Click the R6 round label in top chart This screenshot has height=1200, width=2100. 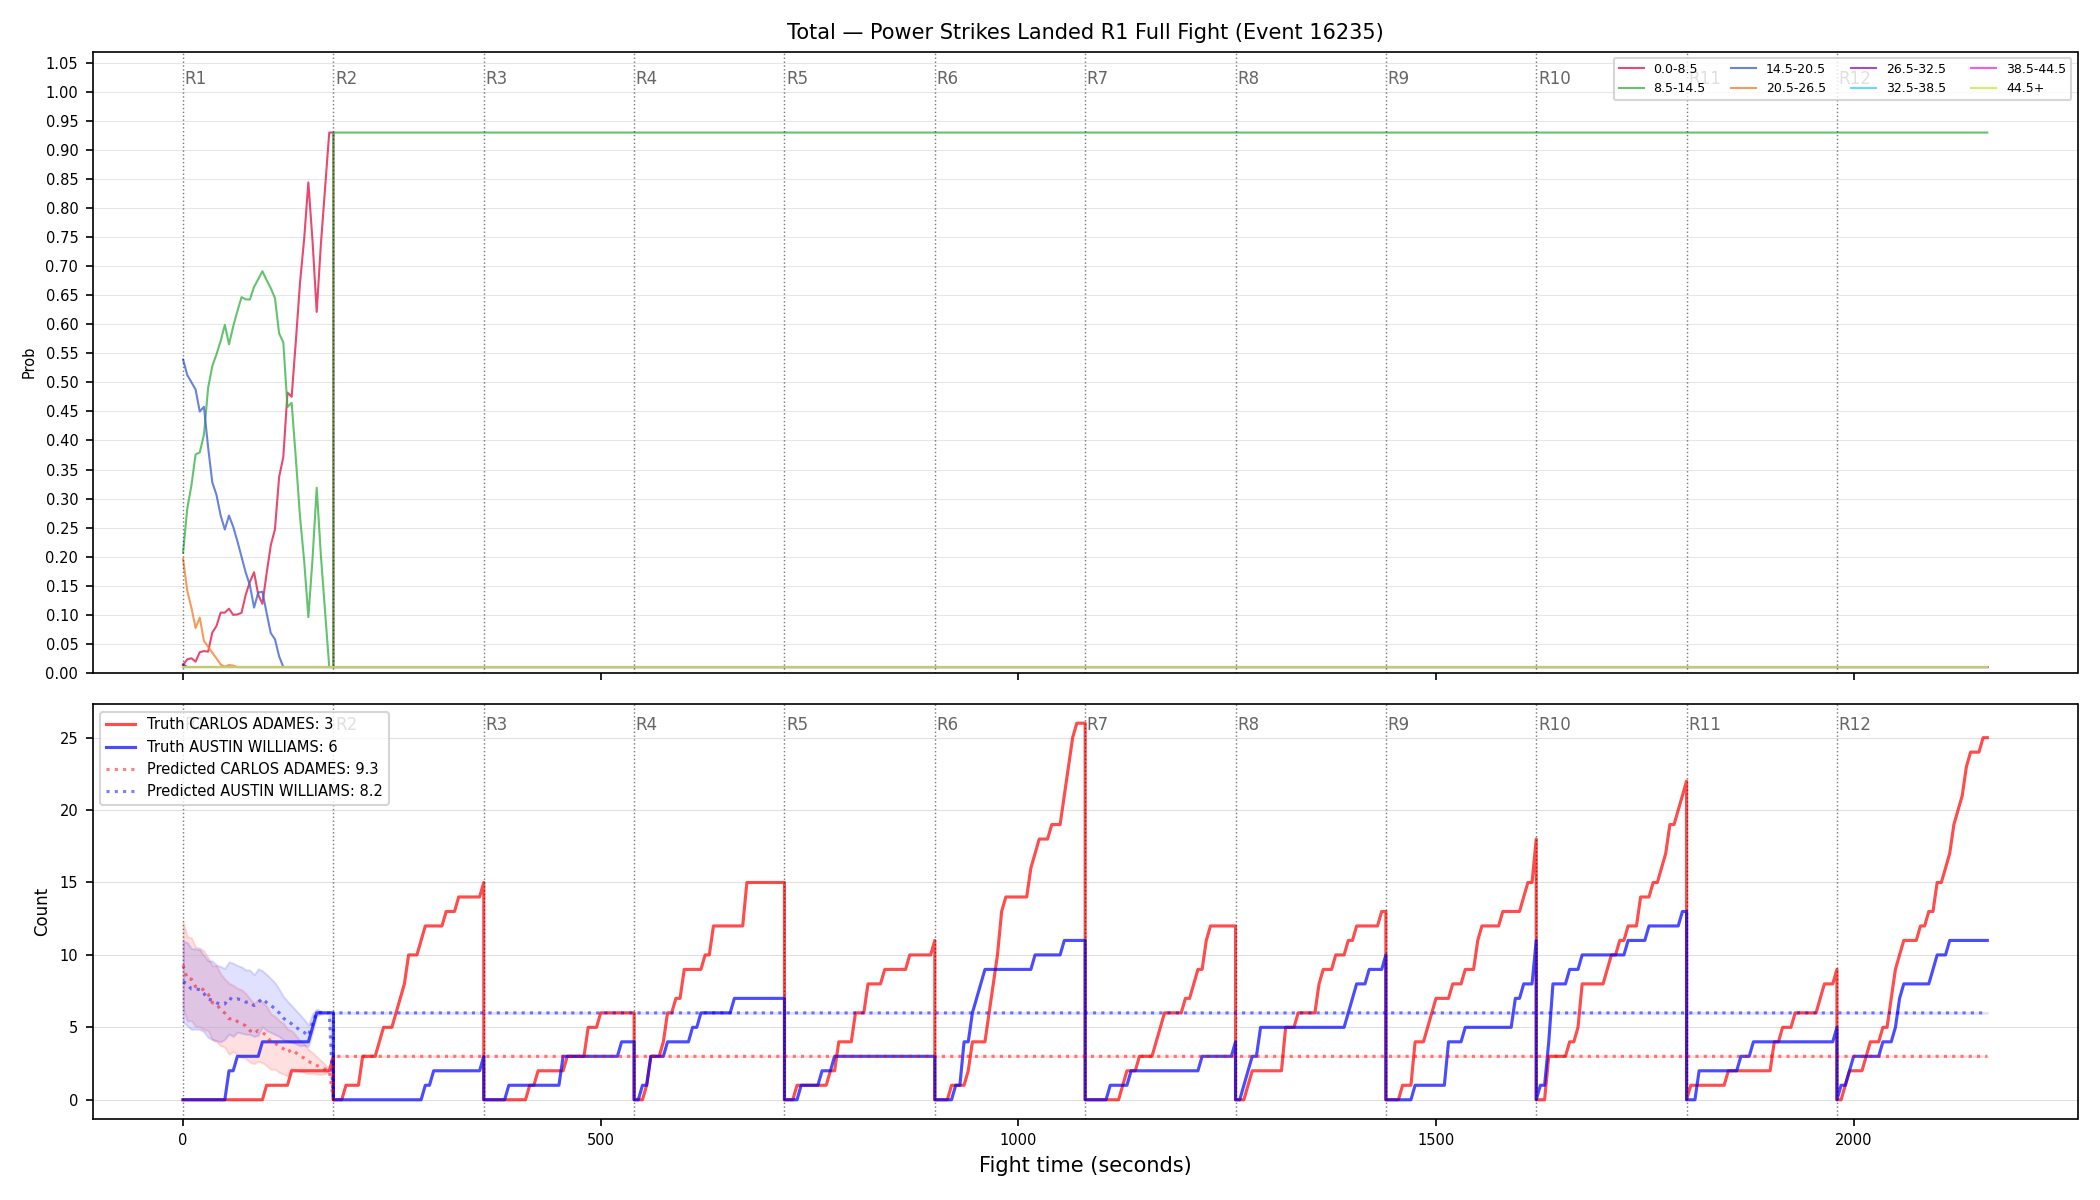pyautogui.click(x=947, y=78)
